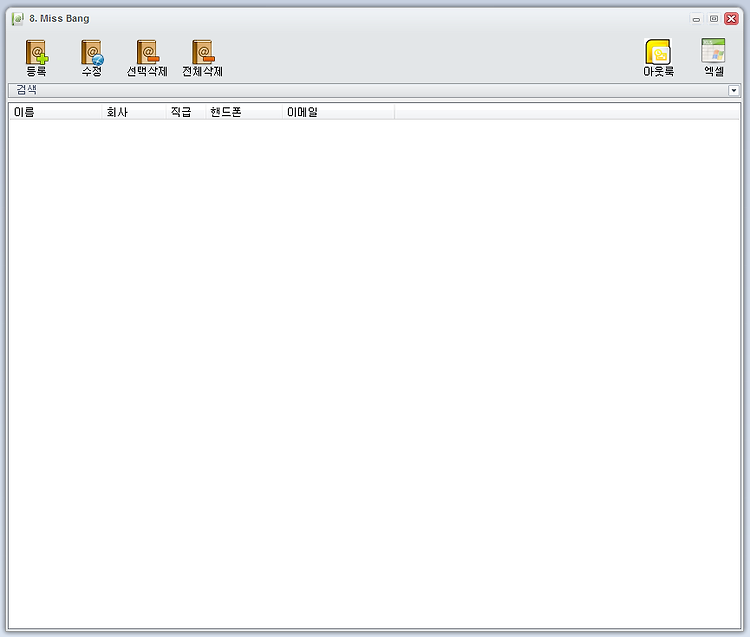Image resolution: width=750 pixels, height=637 pixels.
Task: Maximize the Miss Bang window
Action: click(714, 19)
